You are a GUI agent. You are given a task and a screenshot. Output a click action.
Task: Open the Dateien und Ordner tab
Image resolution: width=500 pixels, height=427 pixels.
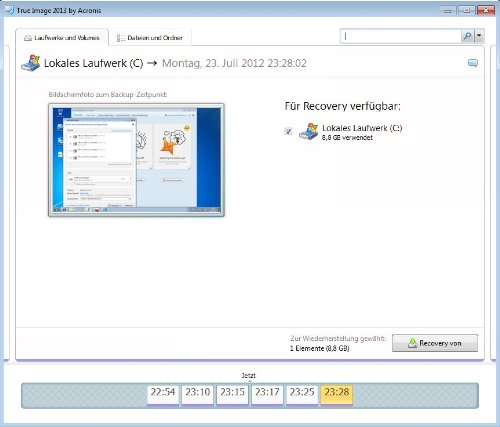click(x=150, y=38)
